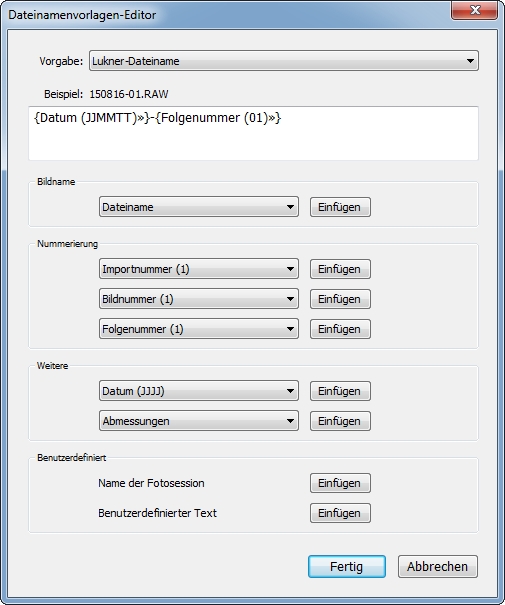The width and height of the screenshot is (505, 605).
Task: Expand the Dateiname dropdown under Bildname
Action: [x=199, y=207]
